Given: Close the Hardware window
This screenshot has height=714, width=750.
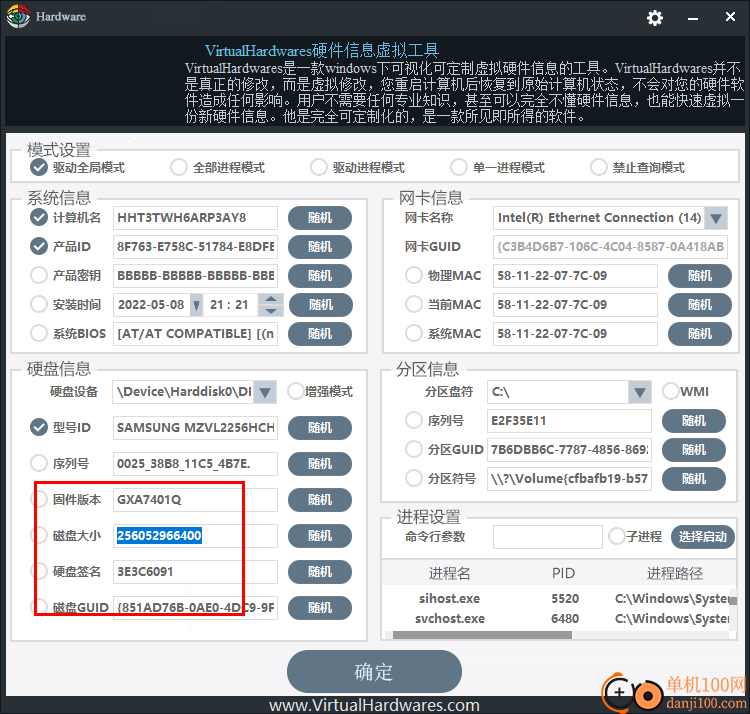Looking at the screenshot, I should pos(730,17).
